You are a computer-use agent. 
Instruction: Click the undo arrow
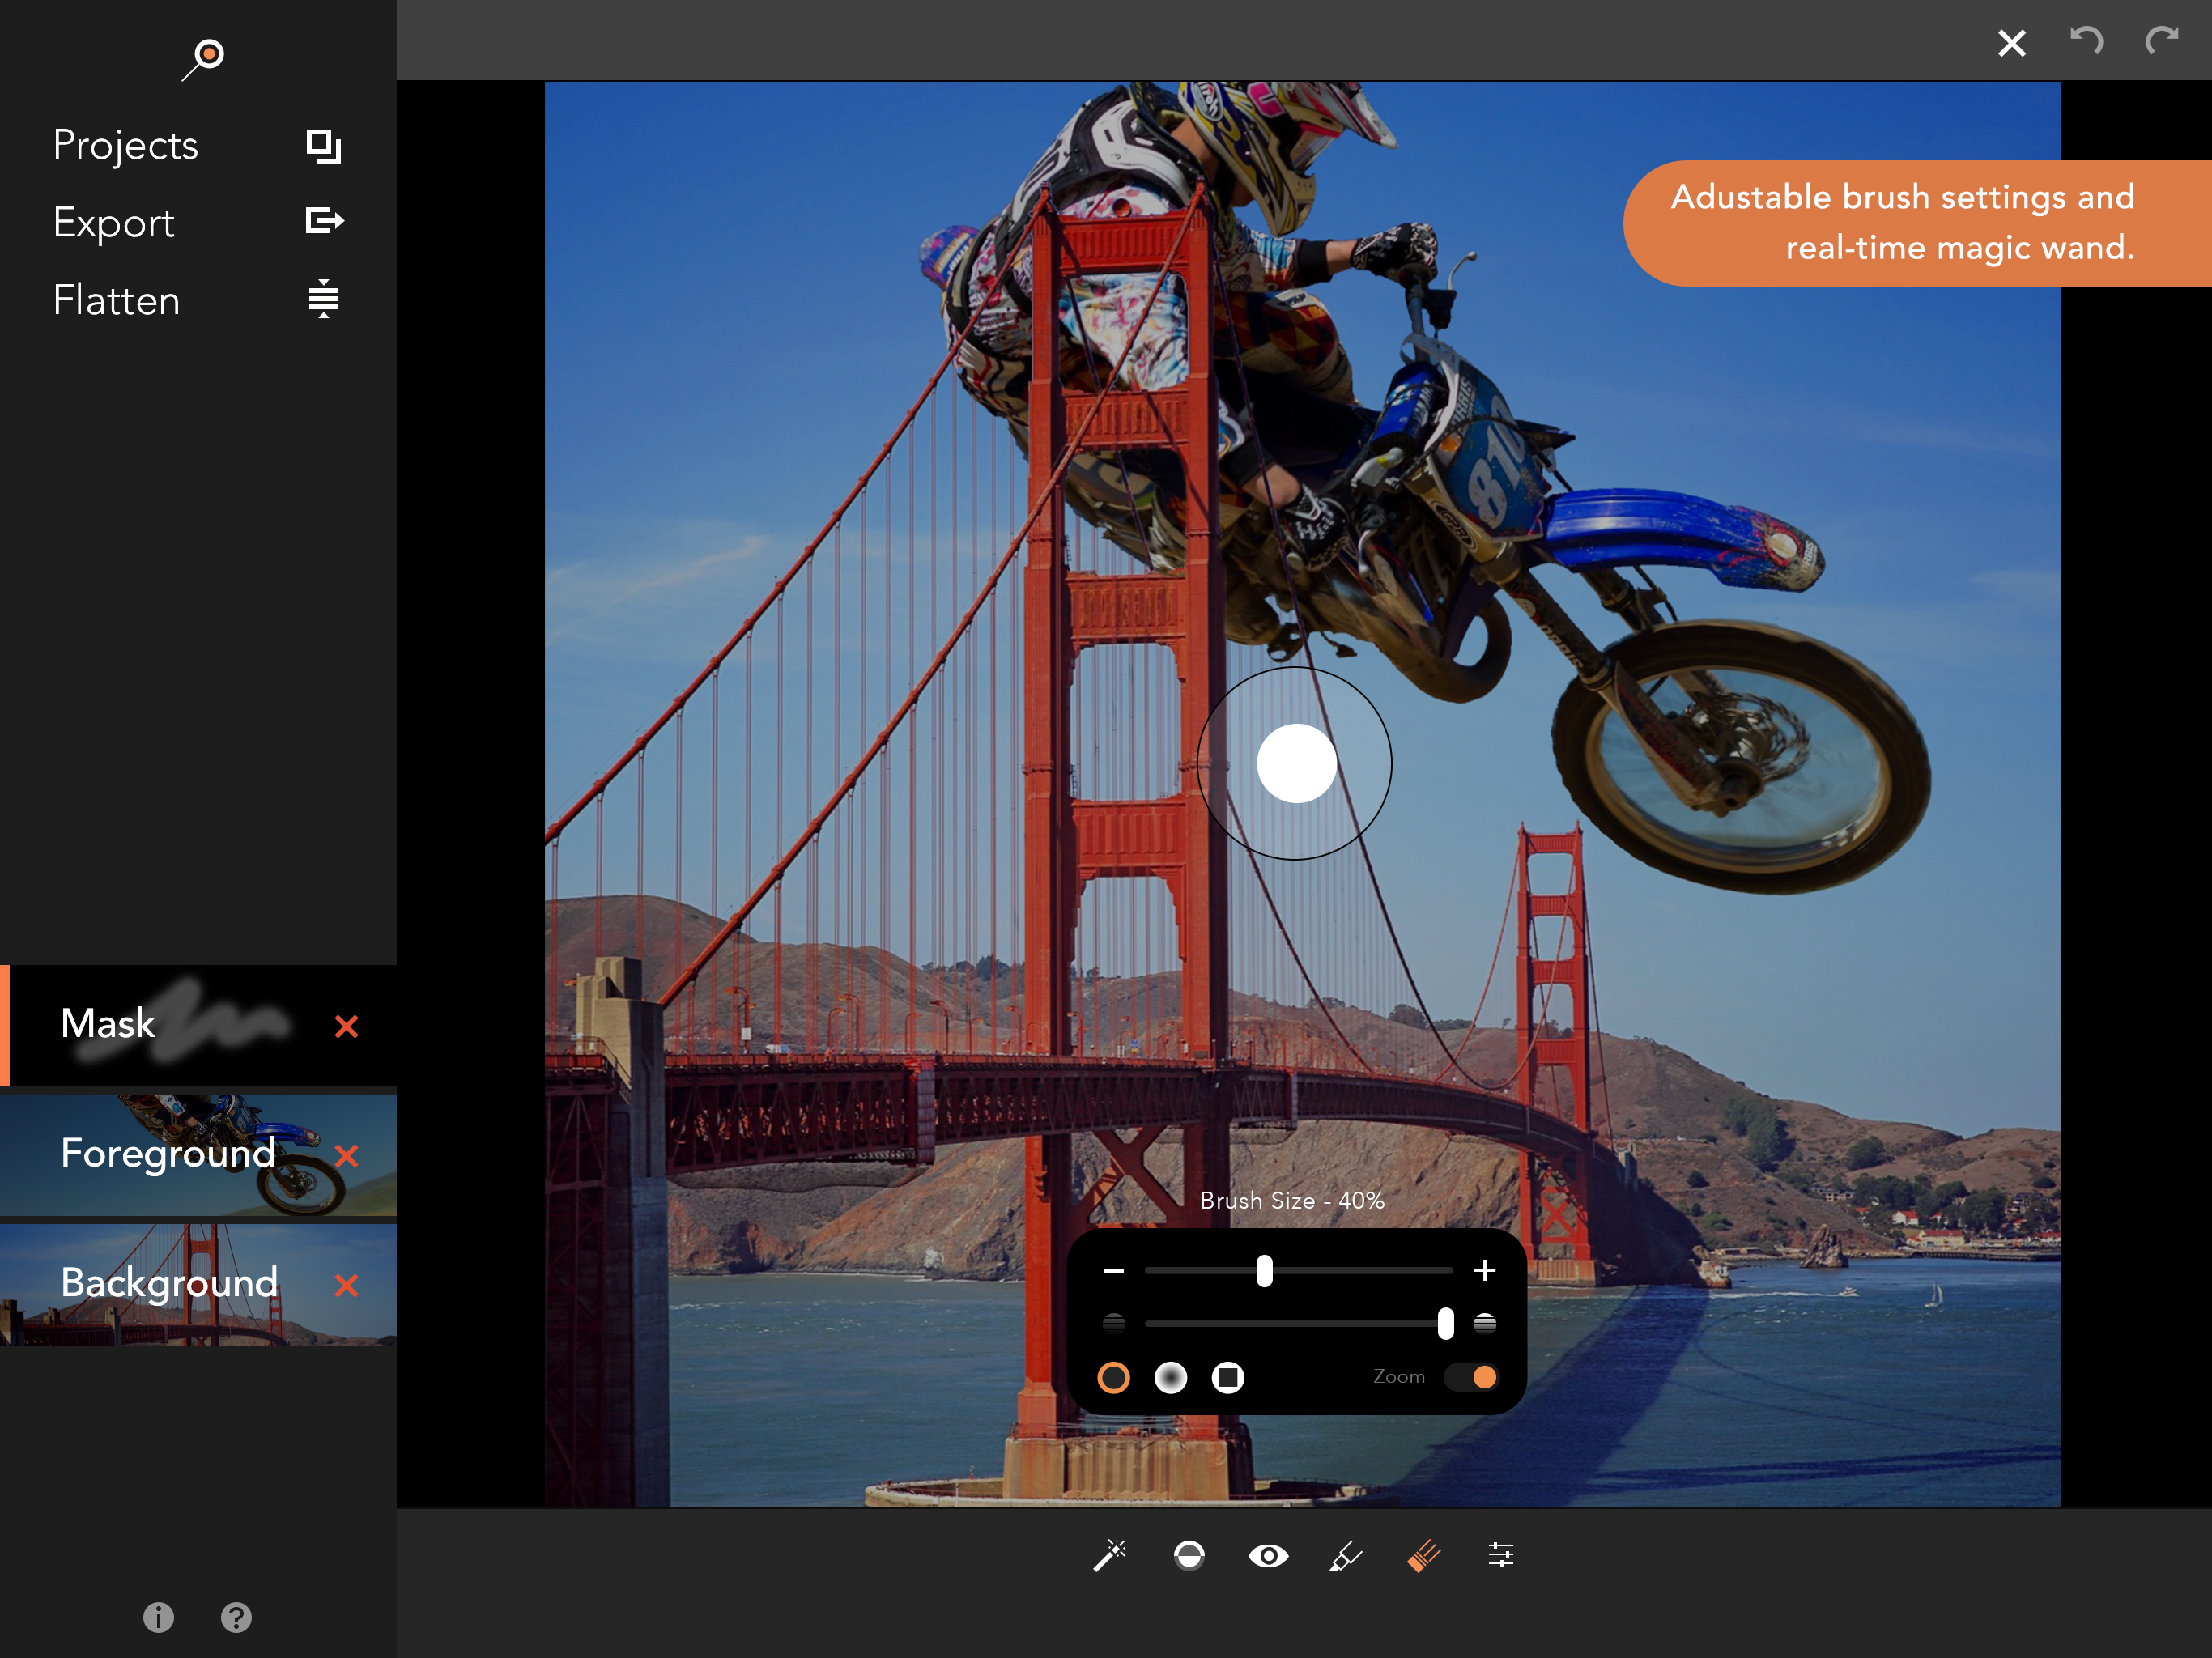click(x=2086, y=41)
